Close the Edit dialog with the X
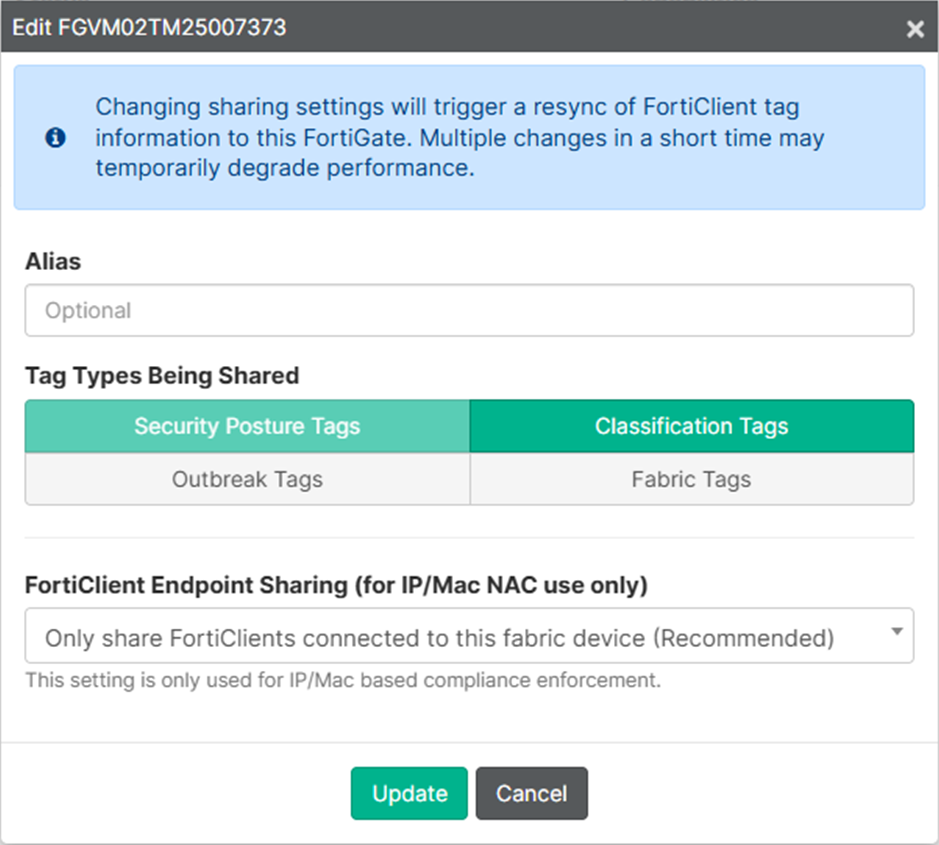Image resolution: width=939 pixels, height=845 pixels. click(914, 29)
